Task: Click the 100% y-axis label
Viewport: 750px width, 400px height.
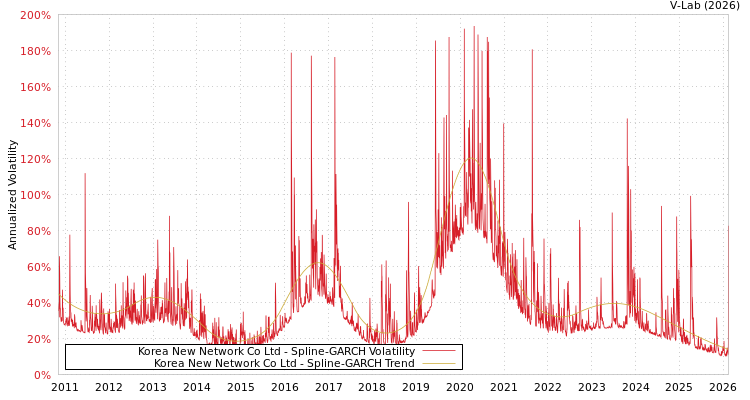Action: point(35,196)
